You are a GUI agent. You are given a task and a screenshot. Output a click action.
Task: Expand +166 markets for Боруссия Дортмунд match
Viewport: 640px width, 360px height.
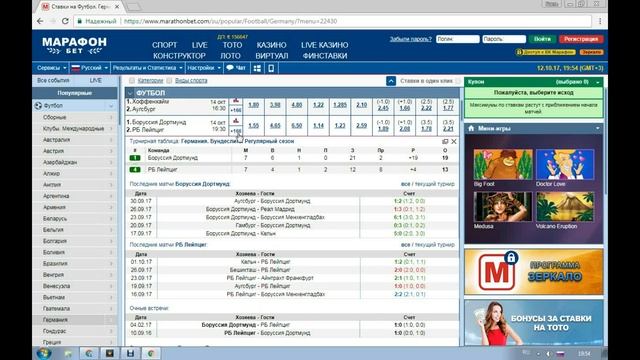pyautogui.click(x=236, y=131)
